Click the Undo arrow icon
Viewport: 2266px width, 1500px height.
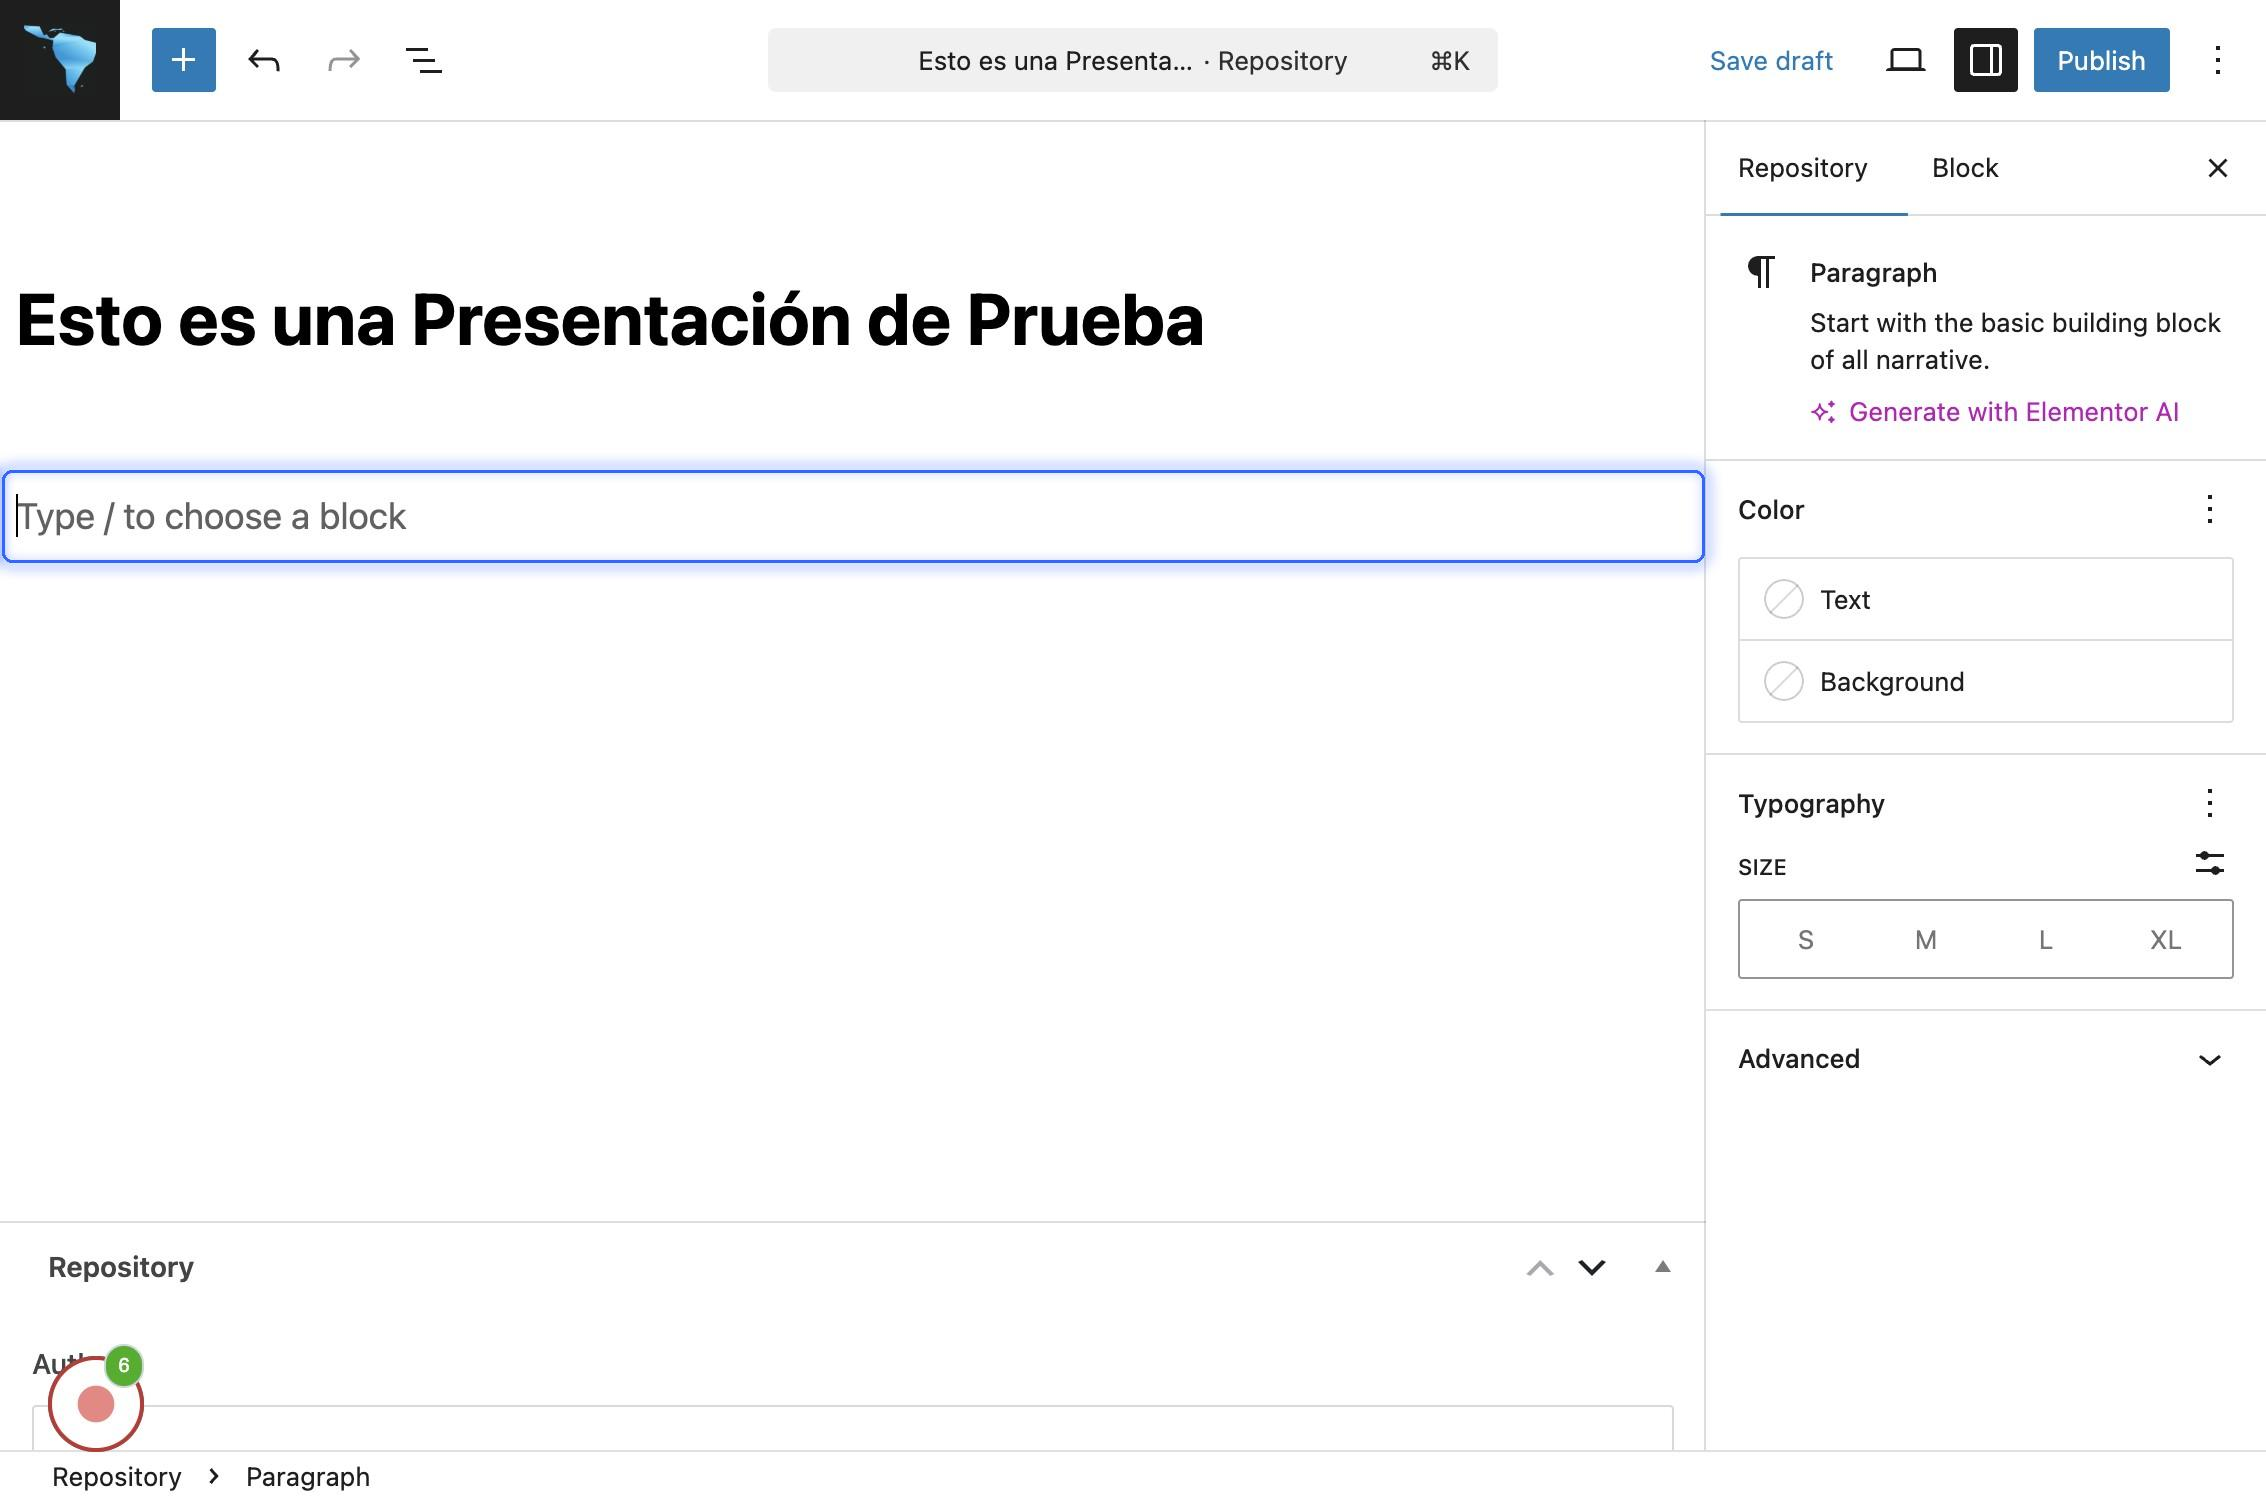(264, 60)
